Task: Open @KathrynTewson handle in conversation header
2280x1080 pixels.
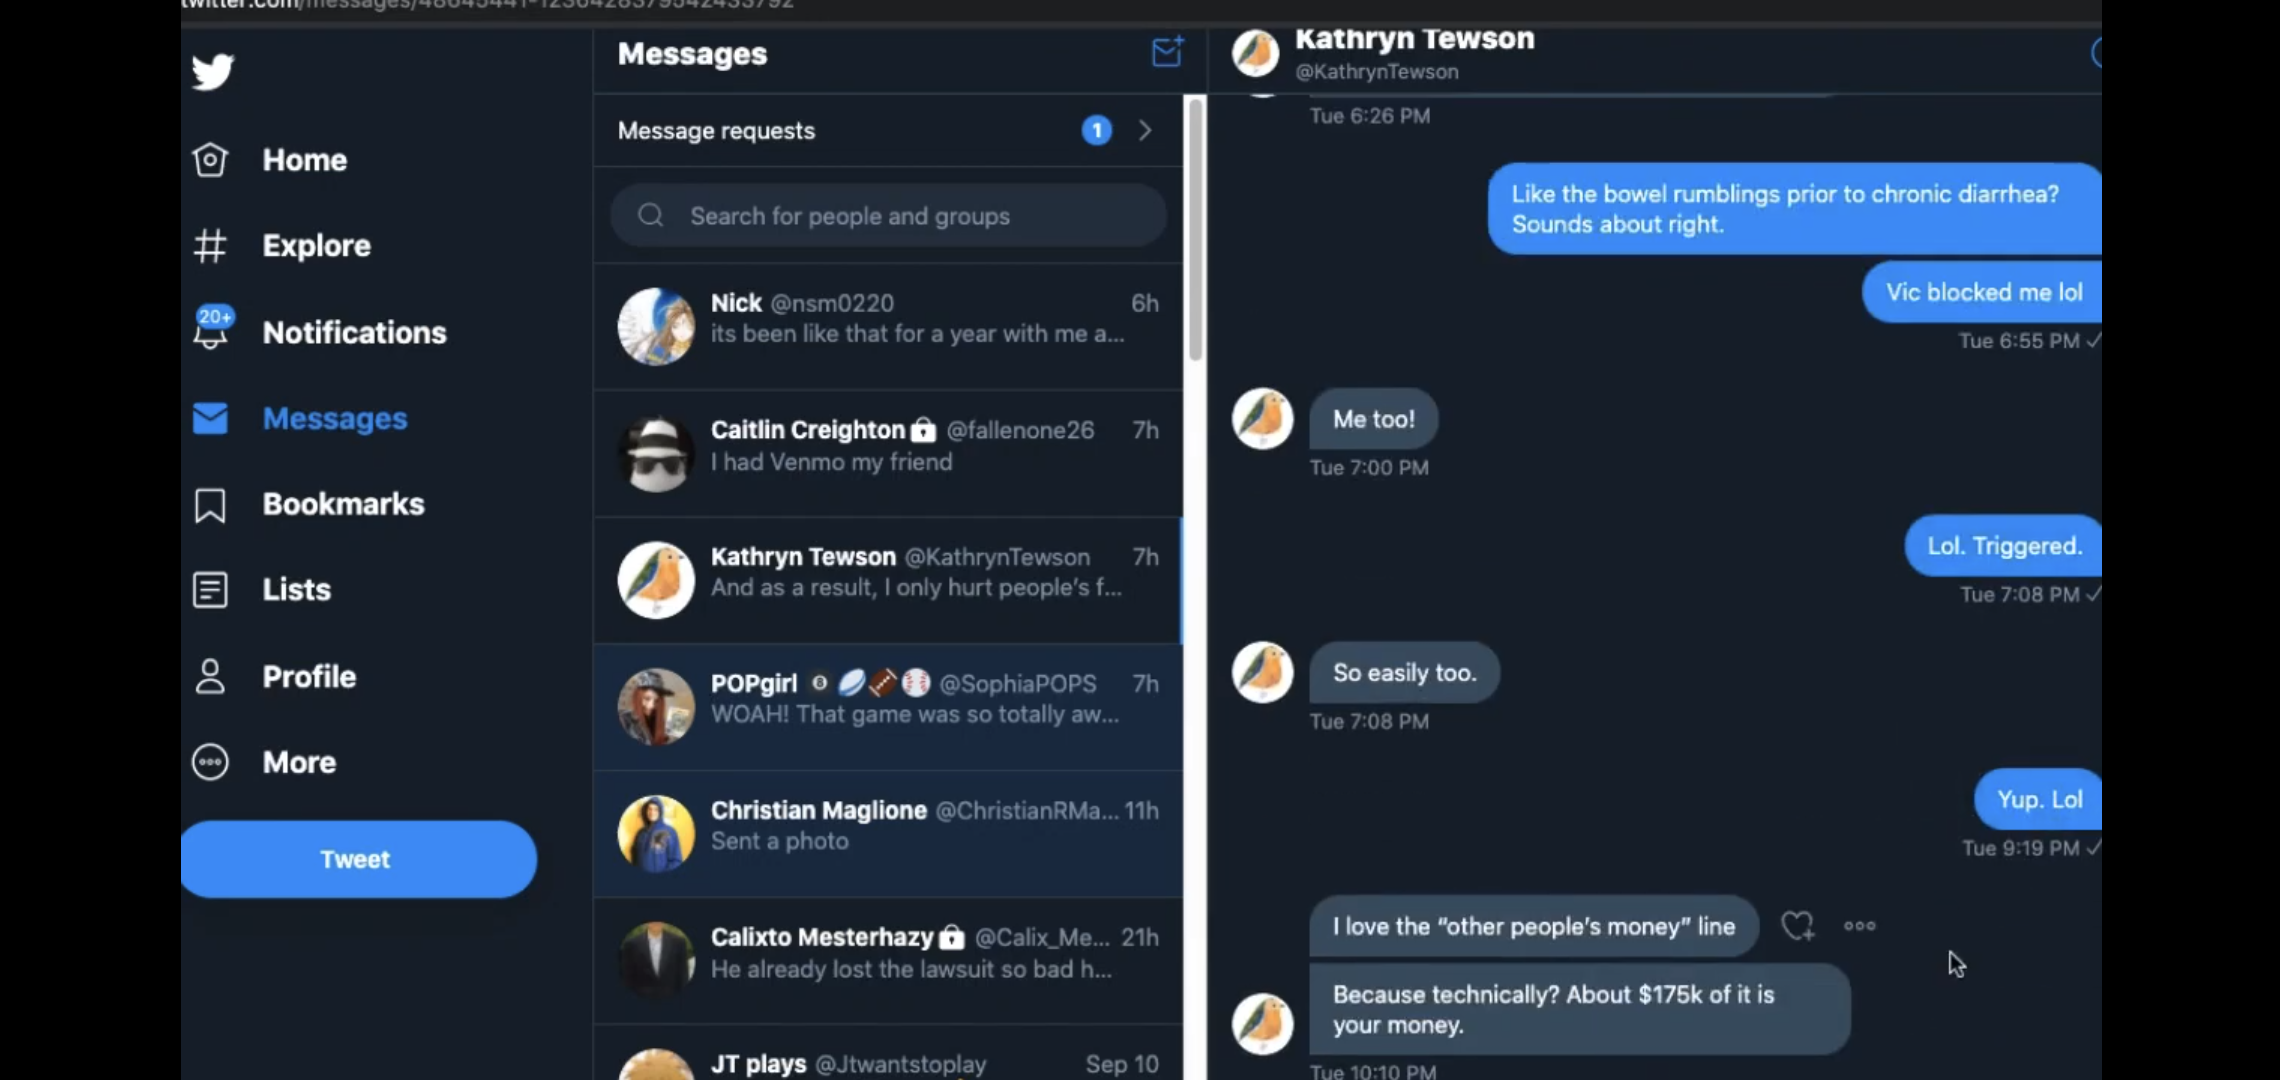Action: click(x=1377, y=72)
